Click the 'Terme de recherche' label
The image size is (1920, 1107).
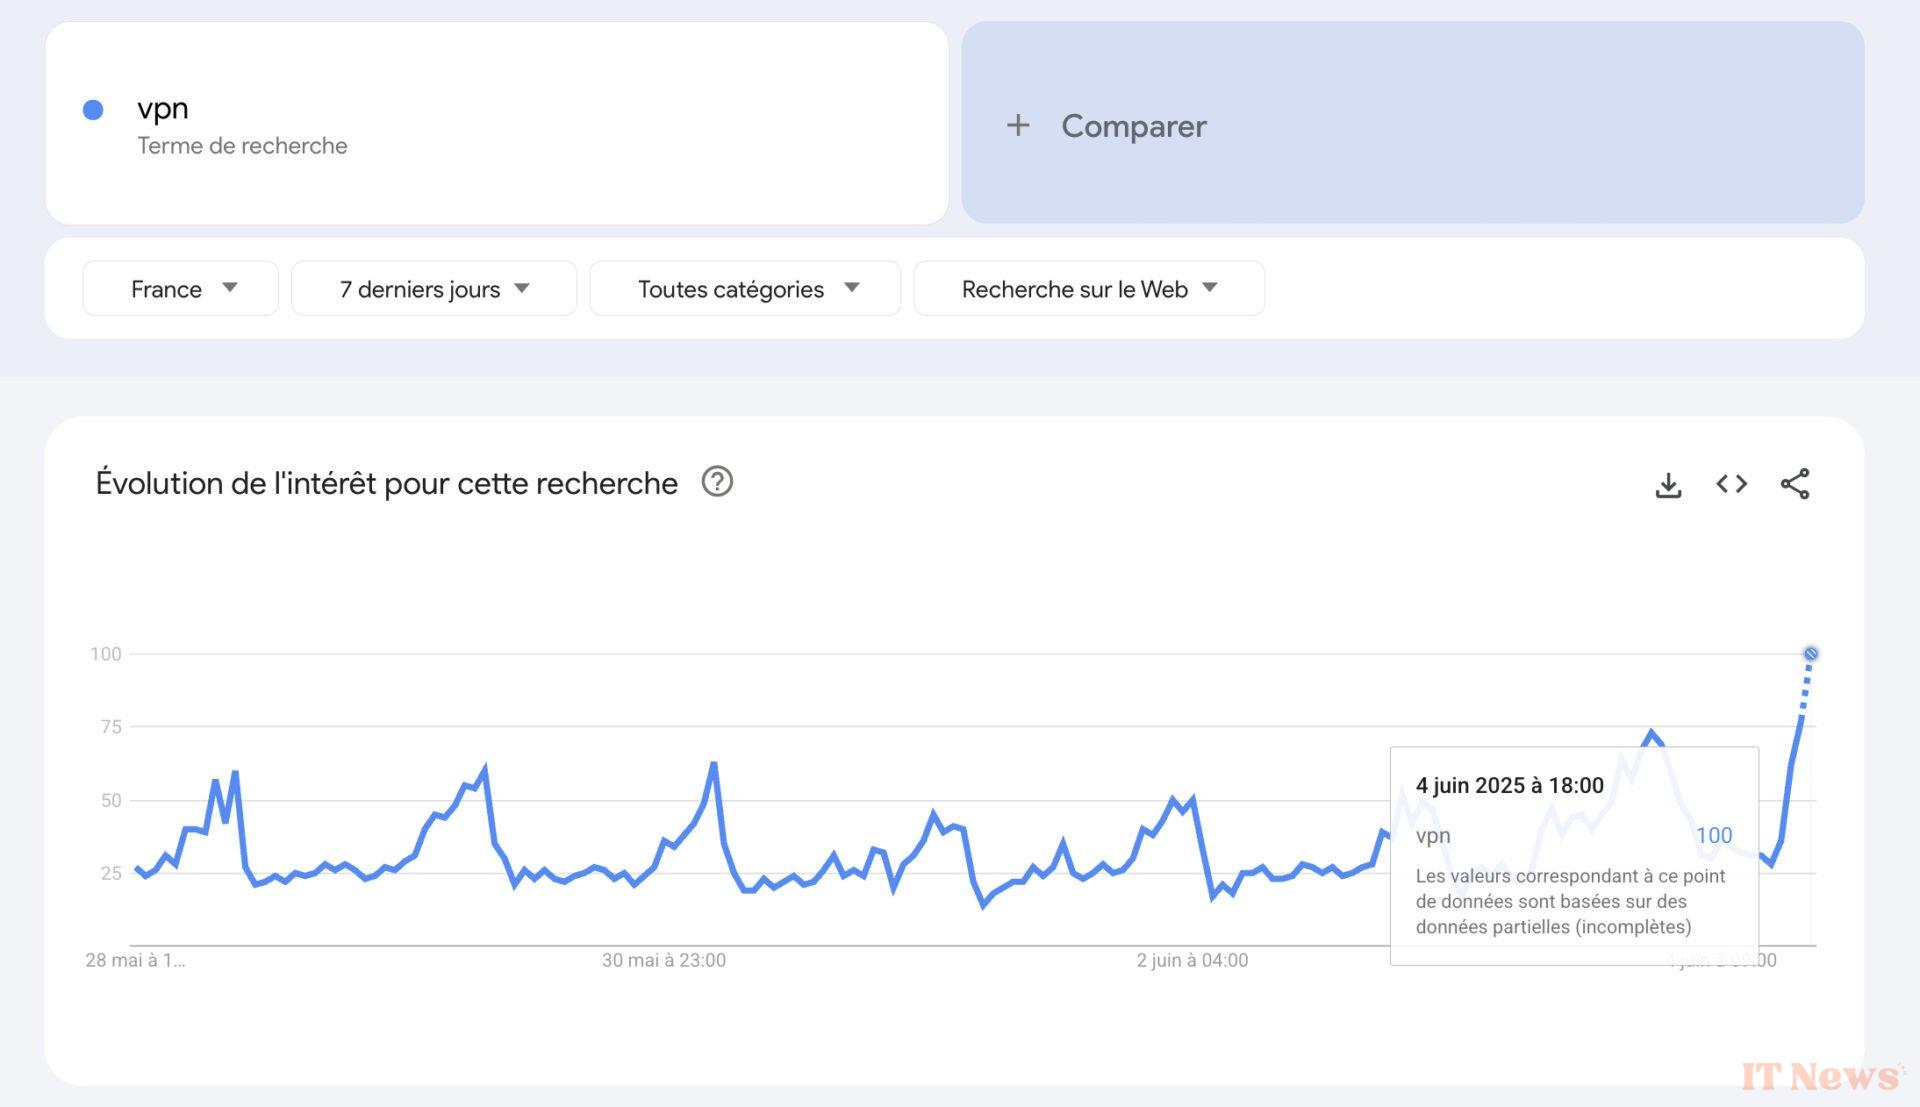(x=242, y=146)
